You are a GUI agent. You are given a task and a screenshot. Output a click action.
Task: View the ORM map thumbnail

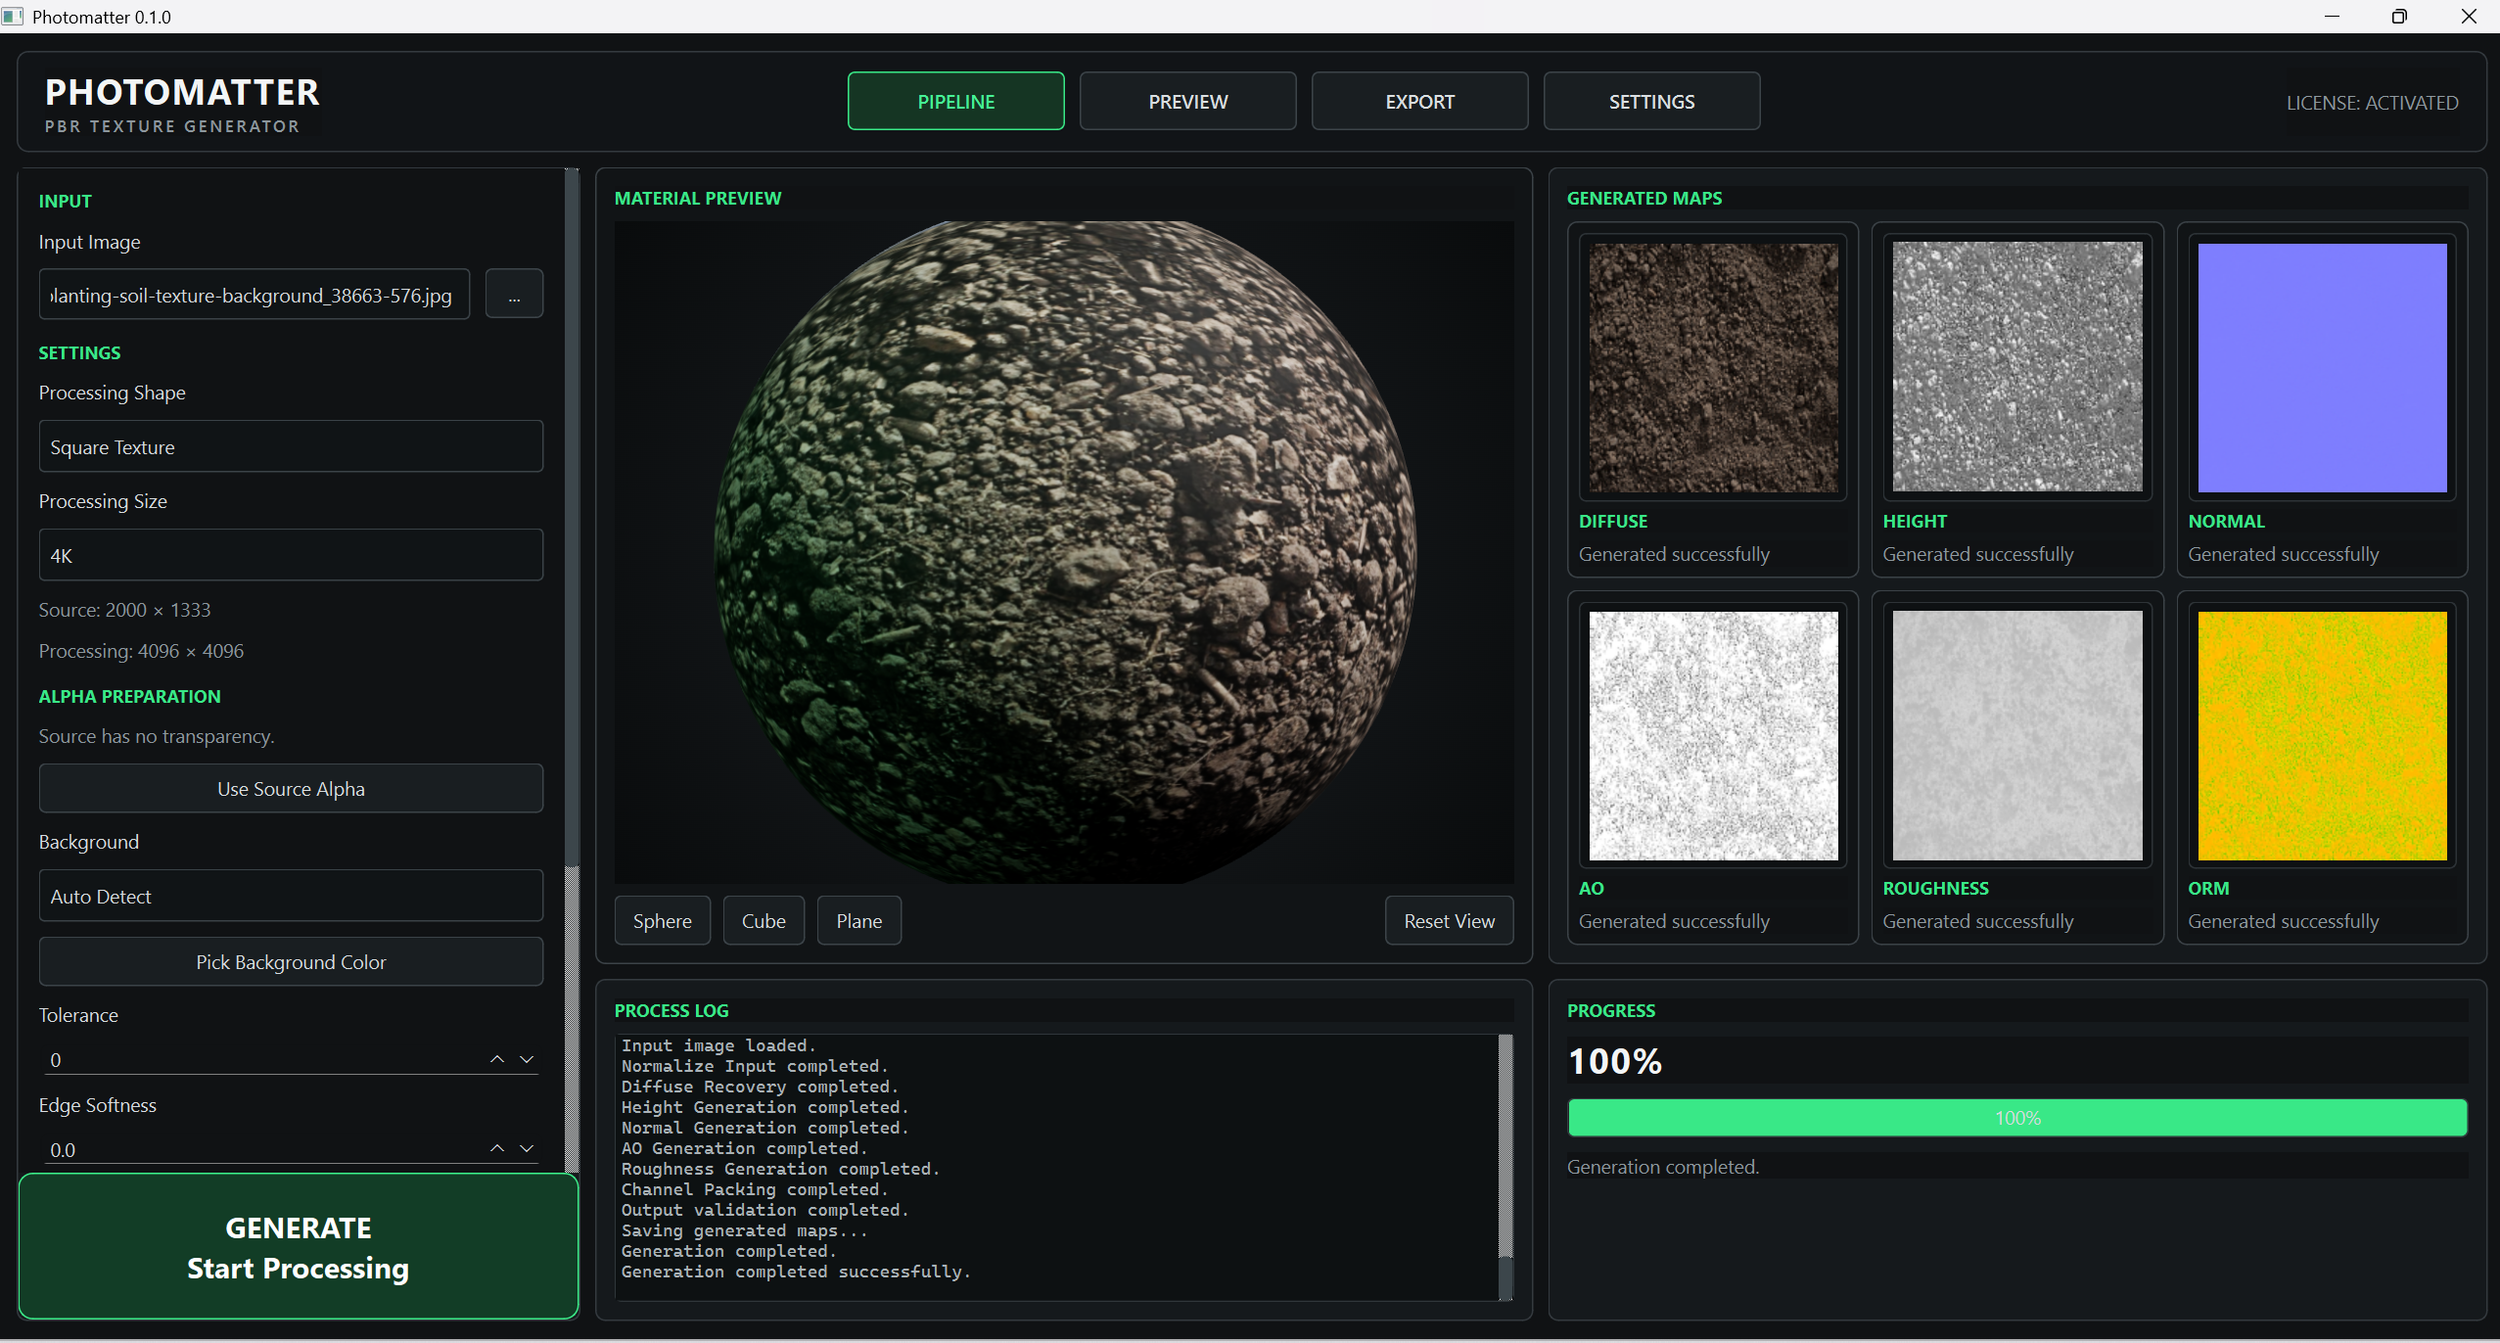2322,735
